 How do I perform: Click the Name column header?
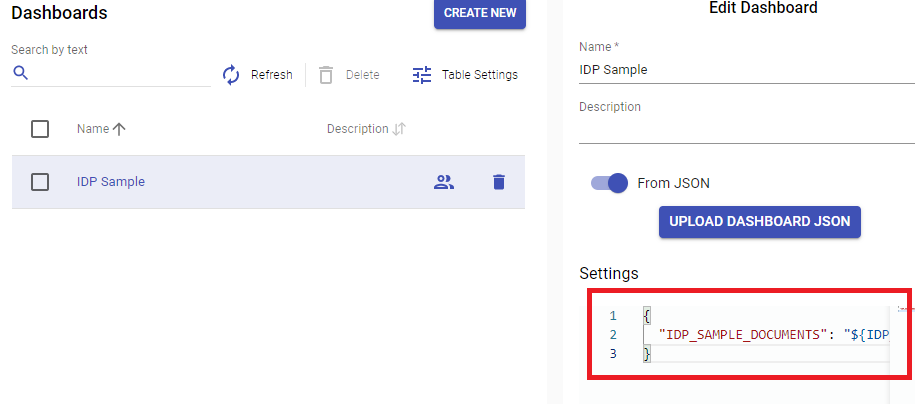[93, 129]
